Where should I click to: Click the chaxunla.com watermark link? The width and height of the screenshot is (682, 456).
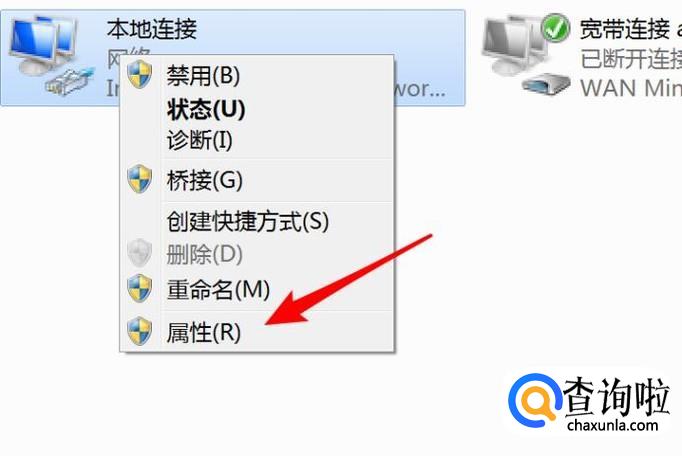[x=612, y=425]
